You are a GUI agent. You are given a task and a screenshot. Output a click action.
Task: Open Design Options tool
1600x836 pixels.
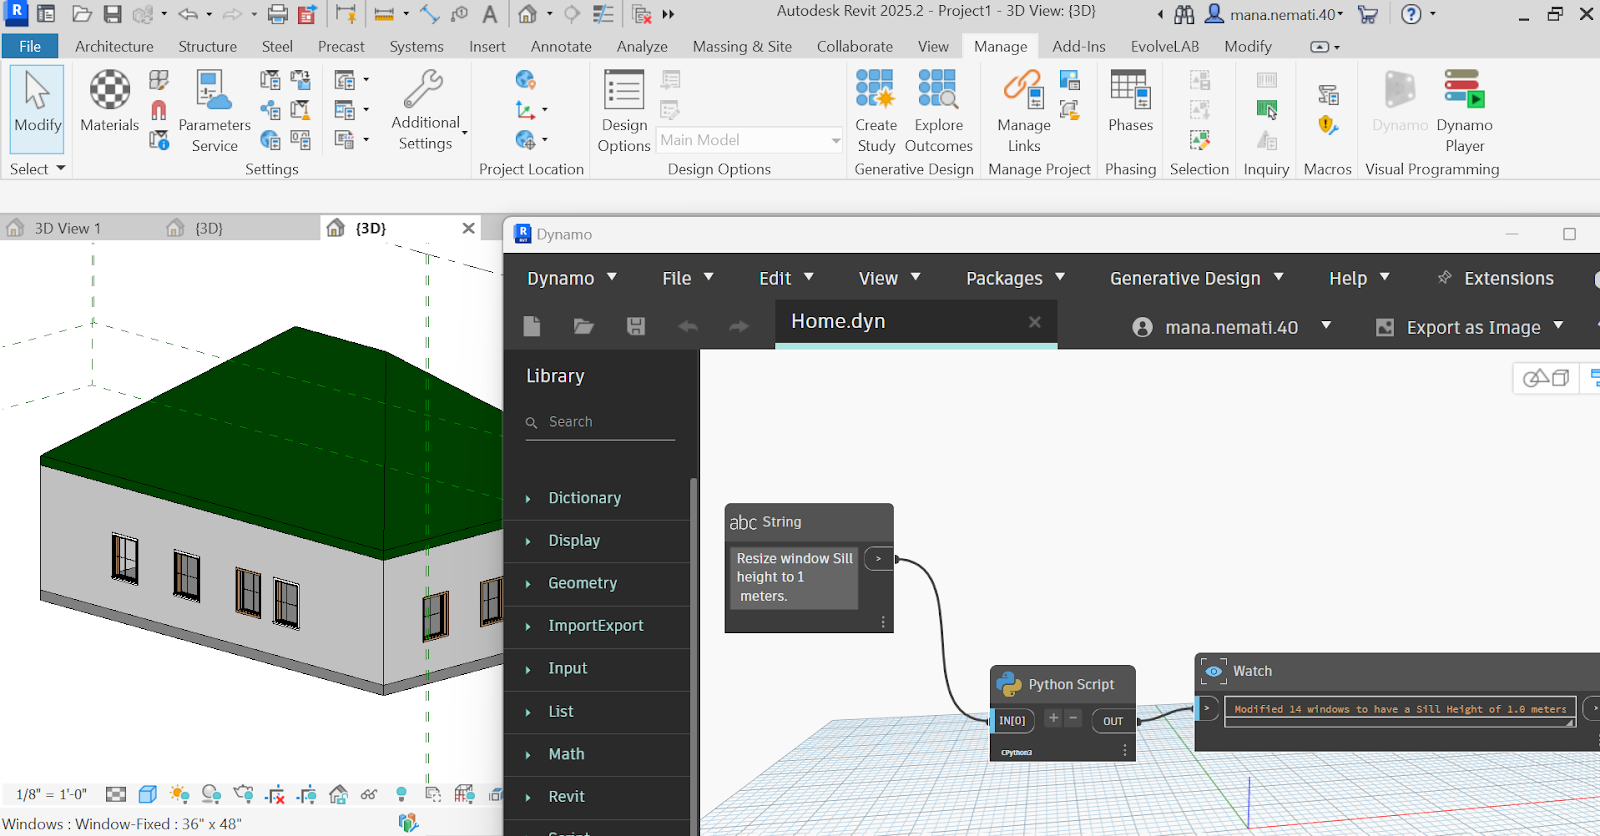coord(624,111)
